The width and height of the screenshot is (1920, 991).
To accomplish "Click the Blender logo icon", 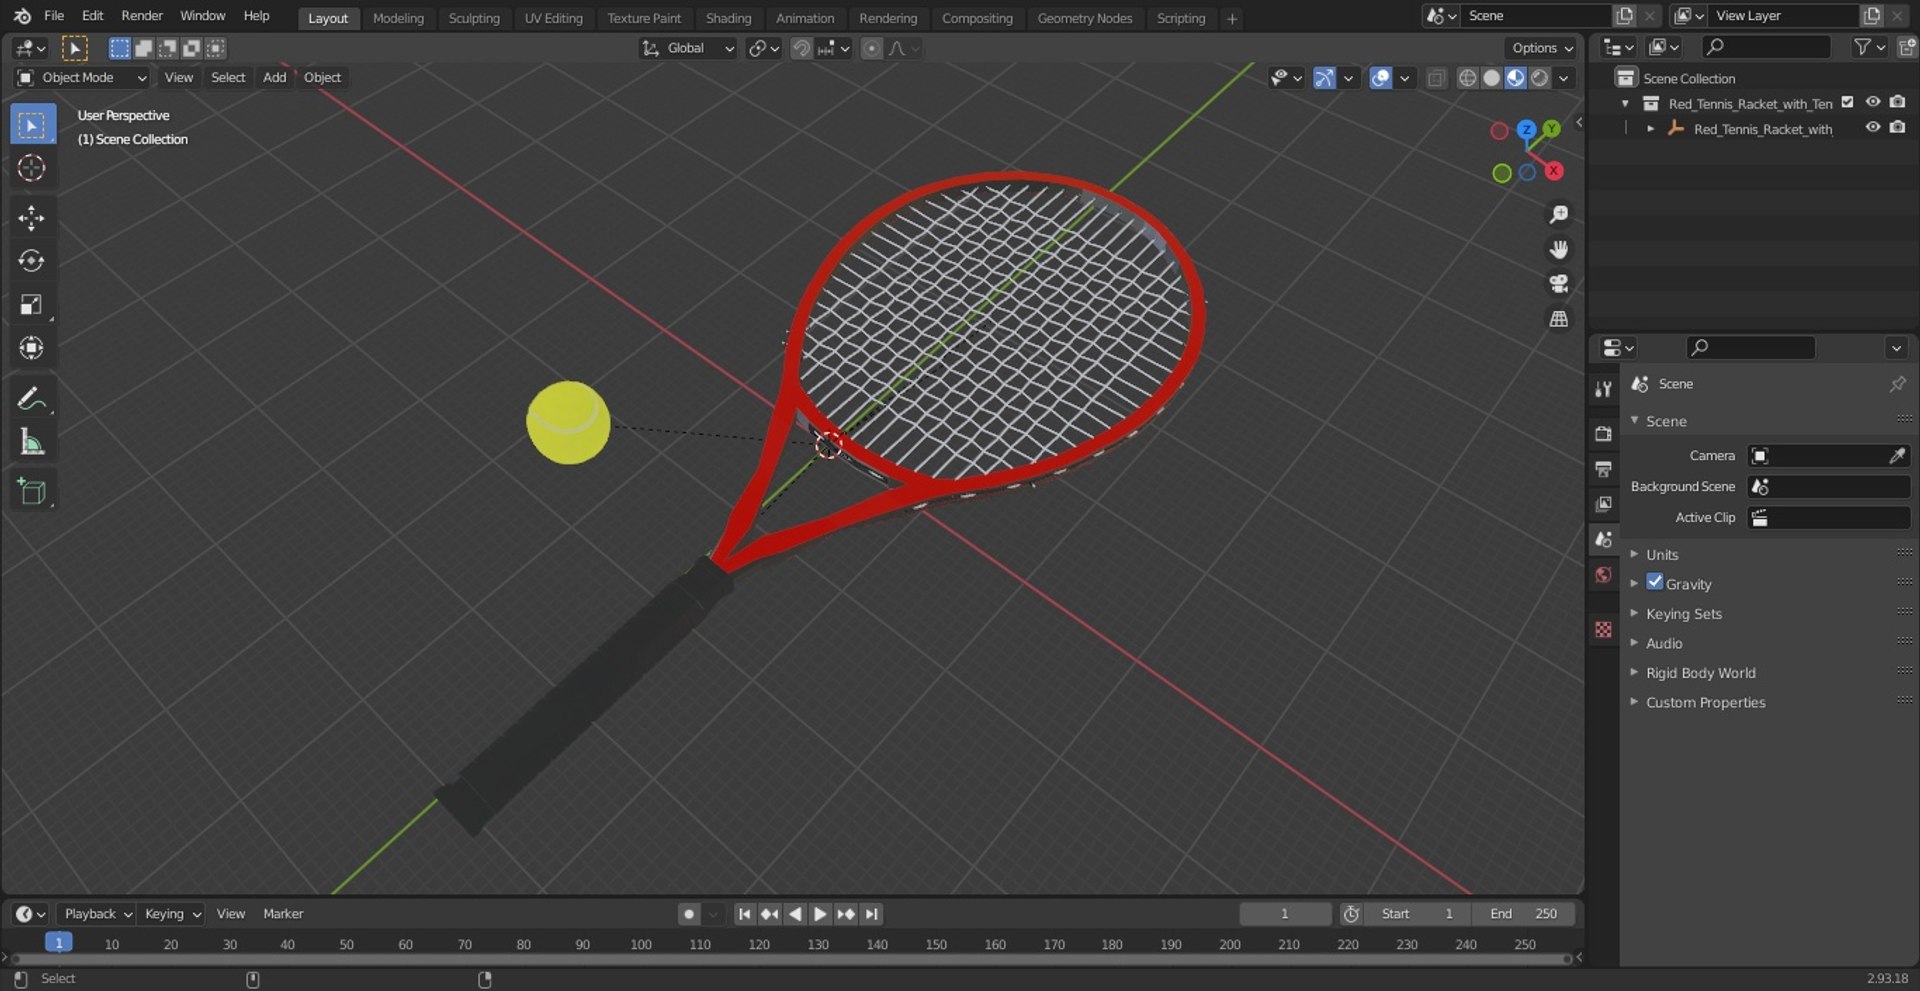I will [22, 16].
